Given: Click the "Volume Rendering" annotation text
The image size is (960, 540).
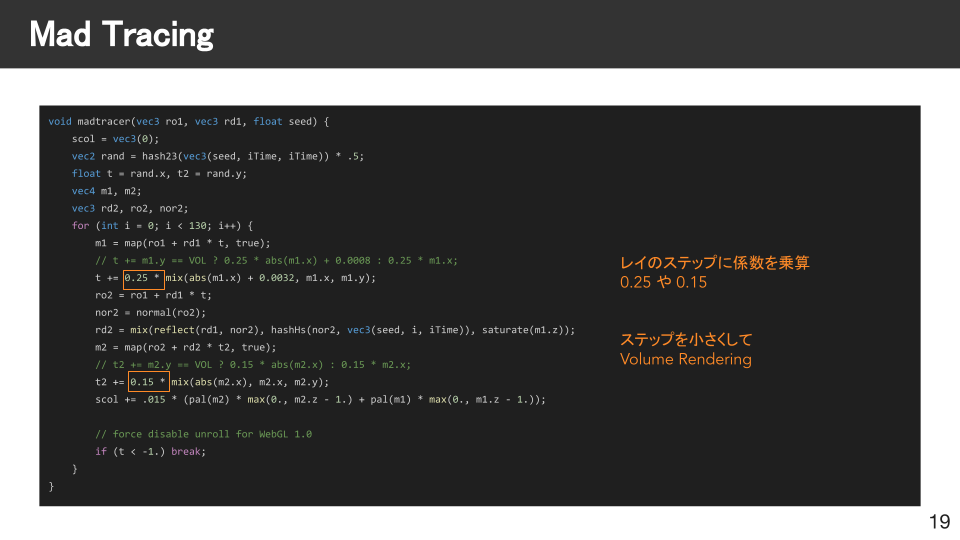Looking at the screenshot, I should pyautogui.click(x=685, y=360).
